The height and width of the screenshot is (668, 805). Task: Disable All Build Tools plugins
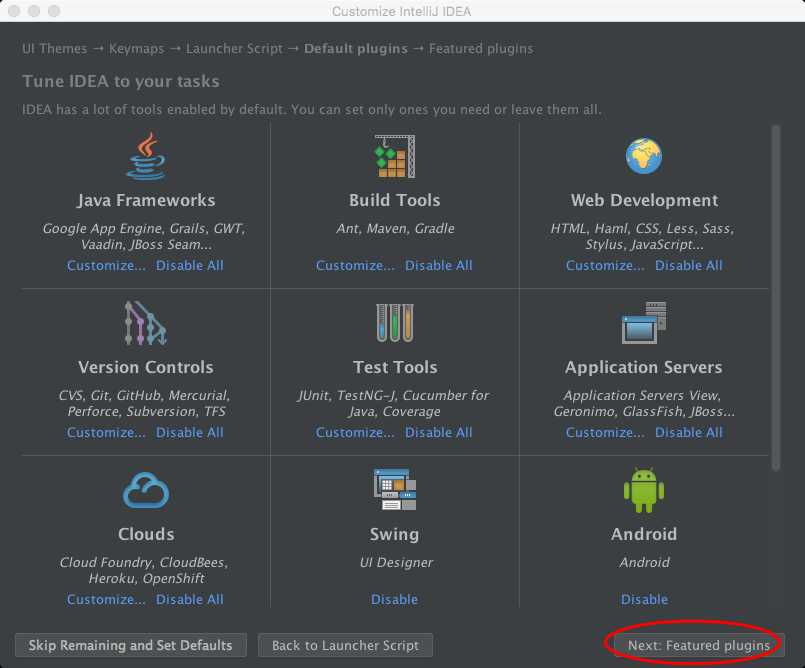coord(438,265)
